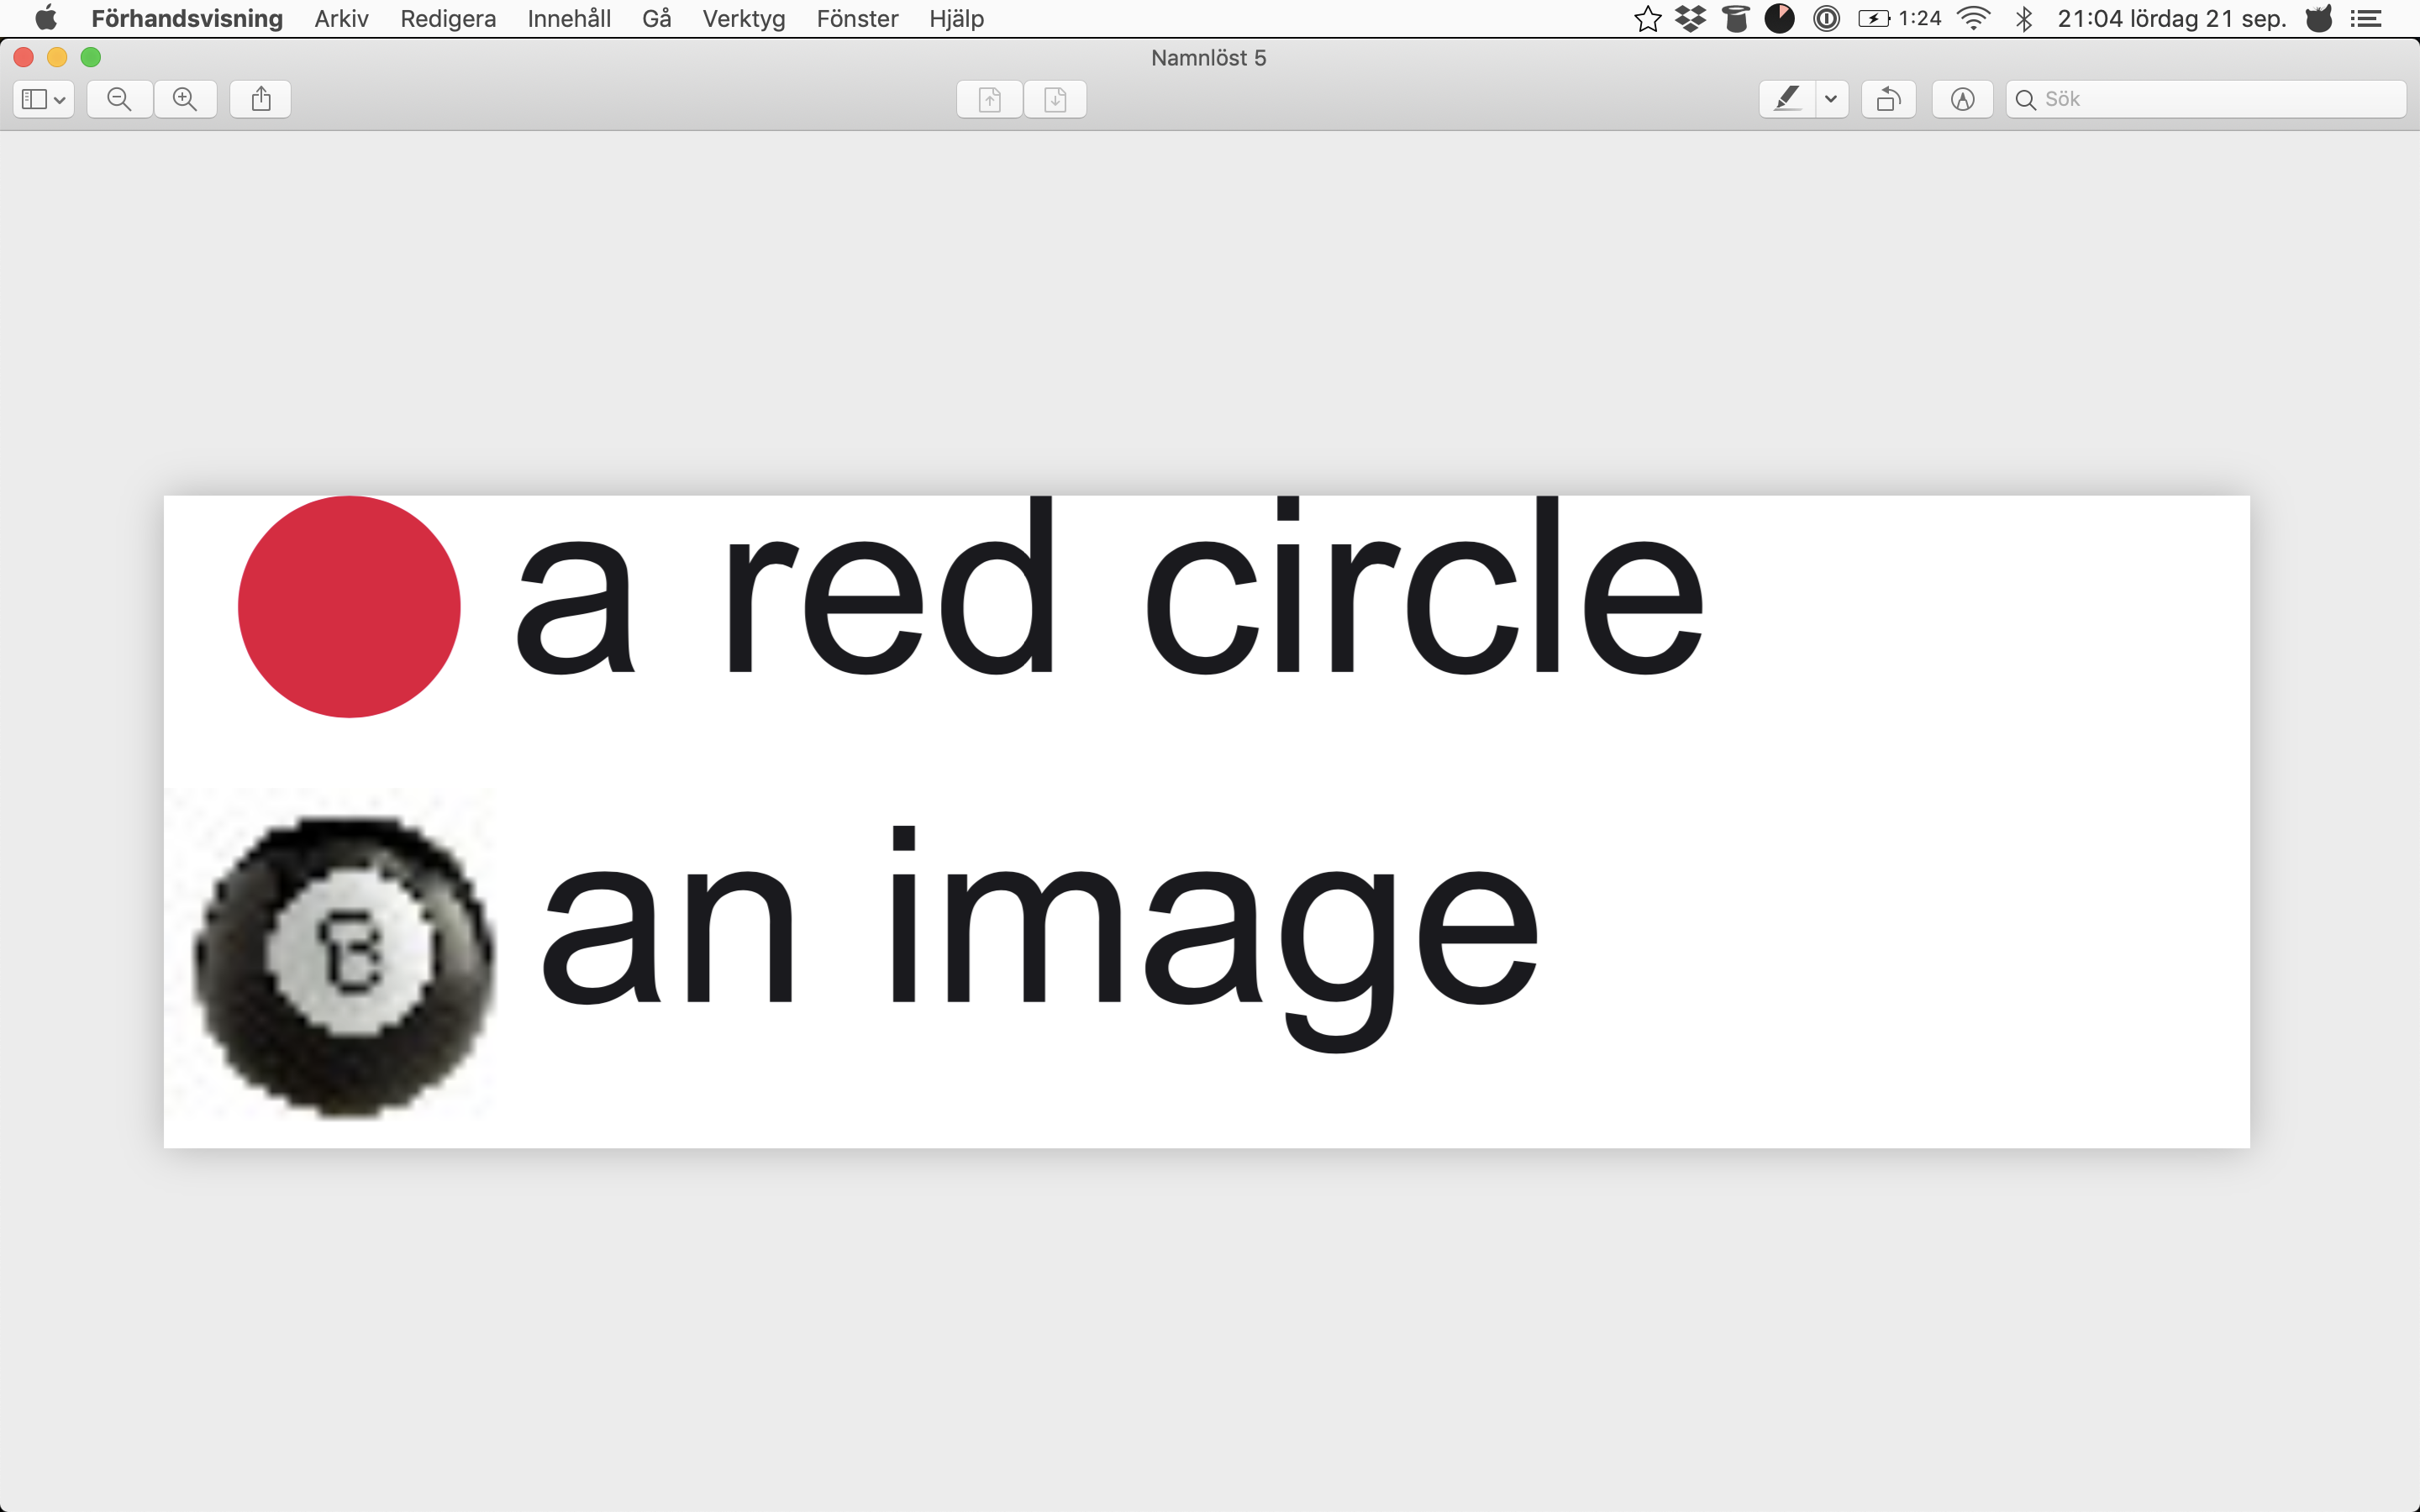This screenshot has height=1512, width=2420.
Task: Click the star icon in menu bar
Action: 1648,18
